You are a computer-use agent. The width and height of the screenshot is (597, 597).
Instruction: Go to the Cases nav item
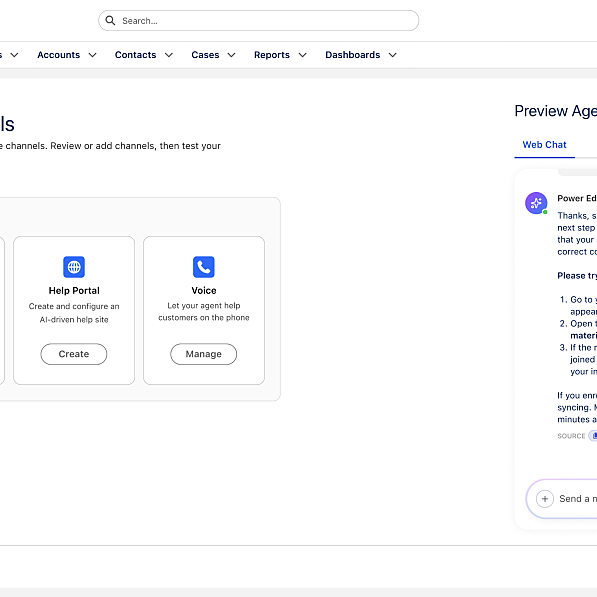[x=205, y=55]
